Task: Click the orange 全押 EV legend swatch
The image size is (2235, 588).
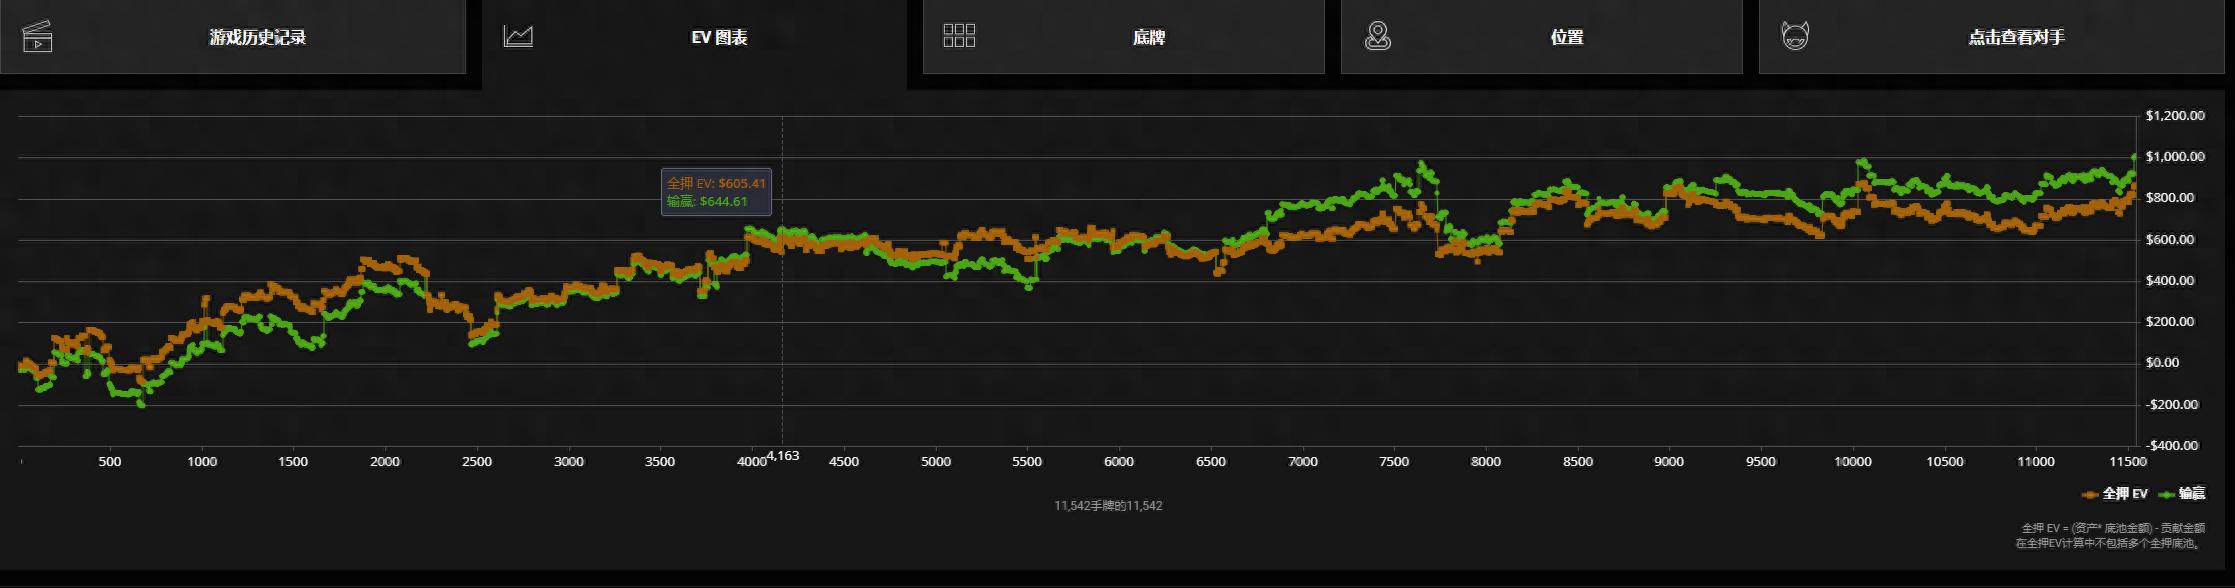Action: (x=2089, y=494)
